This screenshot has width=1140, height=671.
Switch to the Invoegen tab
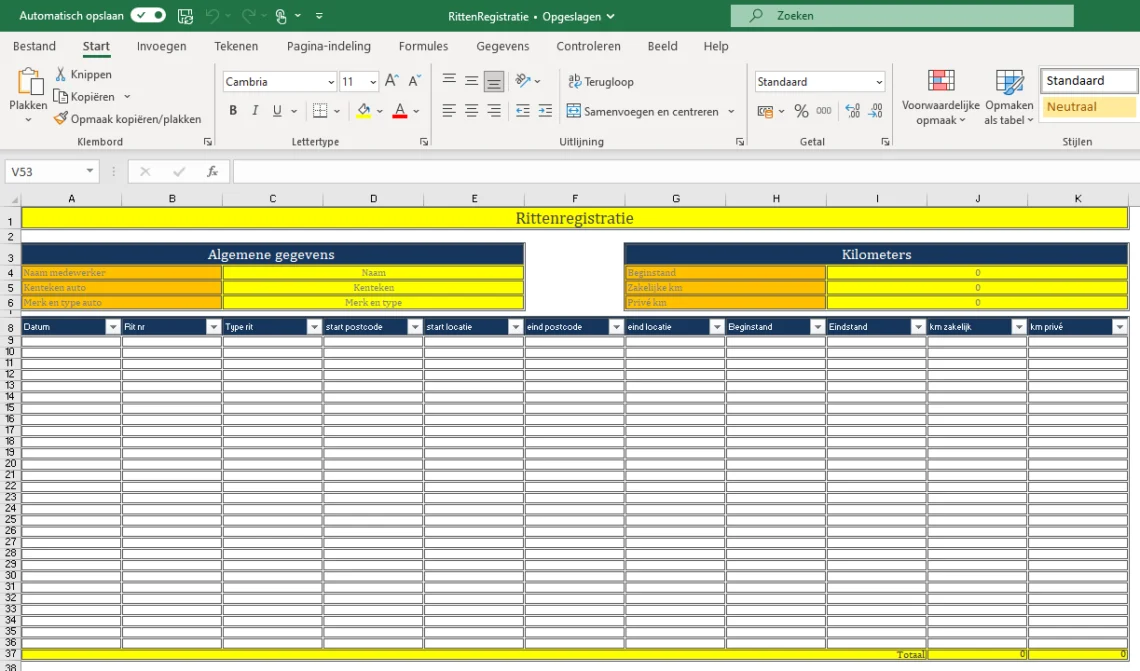[161, 46]
